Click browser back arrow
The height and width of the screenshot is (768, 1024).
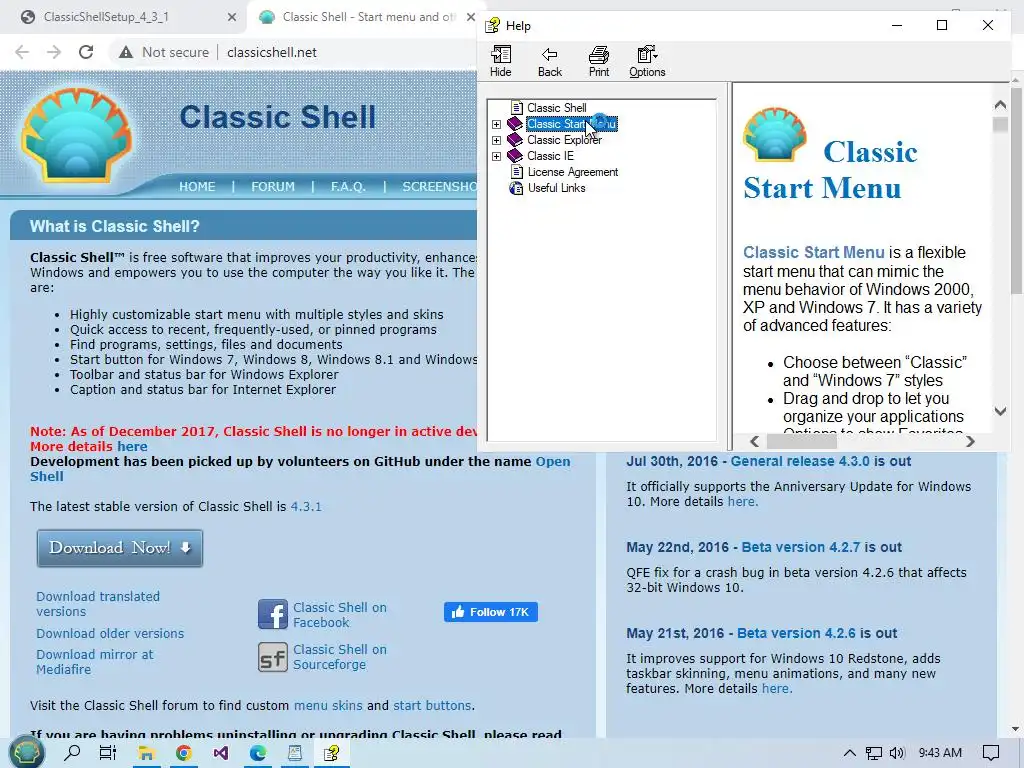coord(22,52)
